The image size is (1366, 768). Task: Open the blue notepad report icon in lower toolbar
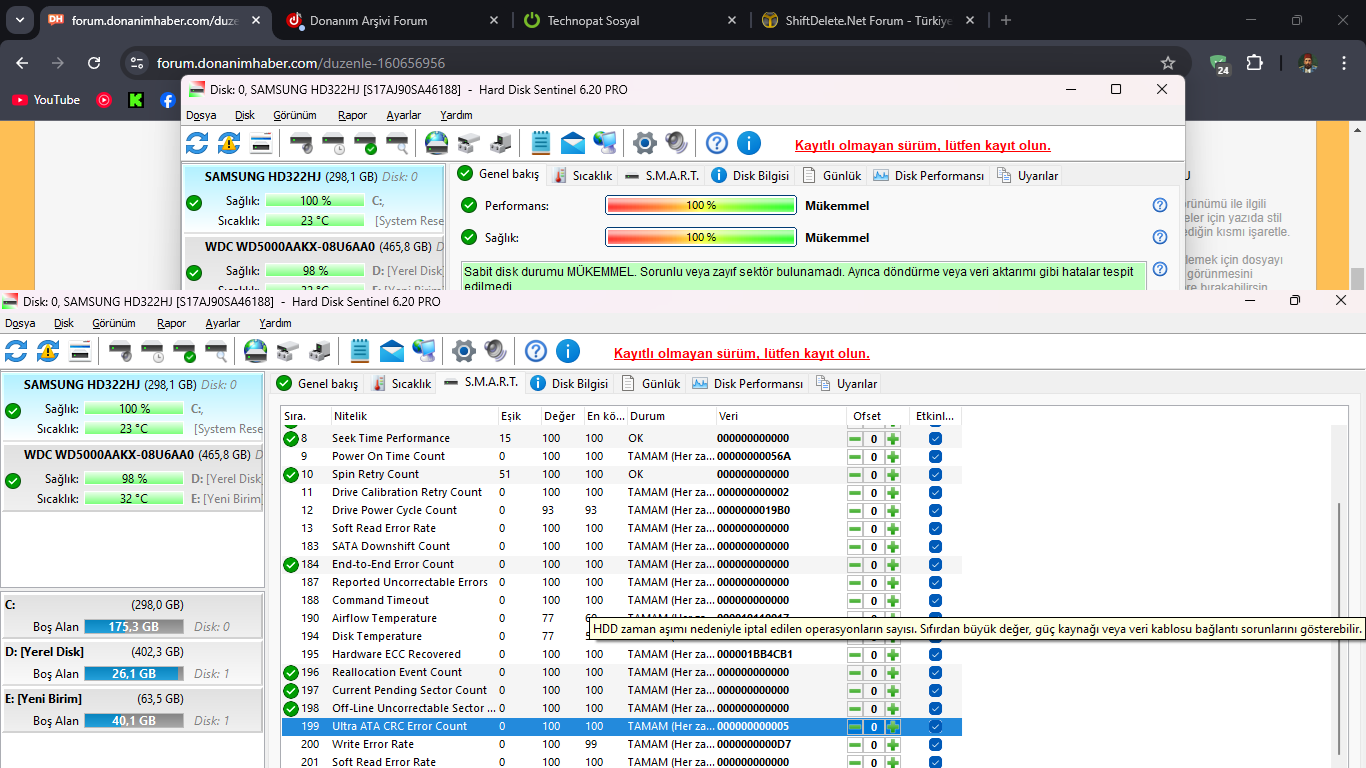pyautogui.click(x=360, y=351)
